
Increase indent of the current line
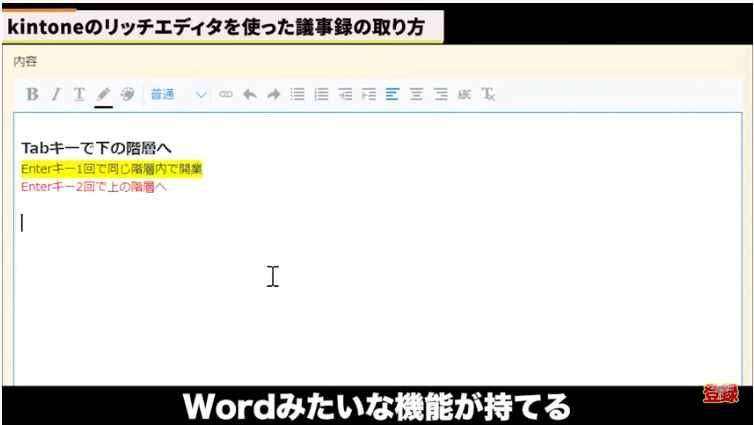(345, 95)
